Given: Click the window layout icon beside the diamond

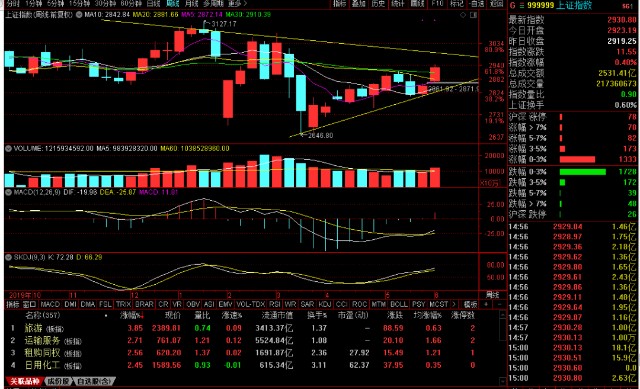Looking at the screenshot, I should (x=473, y=15).
